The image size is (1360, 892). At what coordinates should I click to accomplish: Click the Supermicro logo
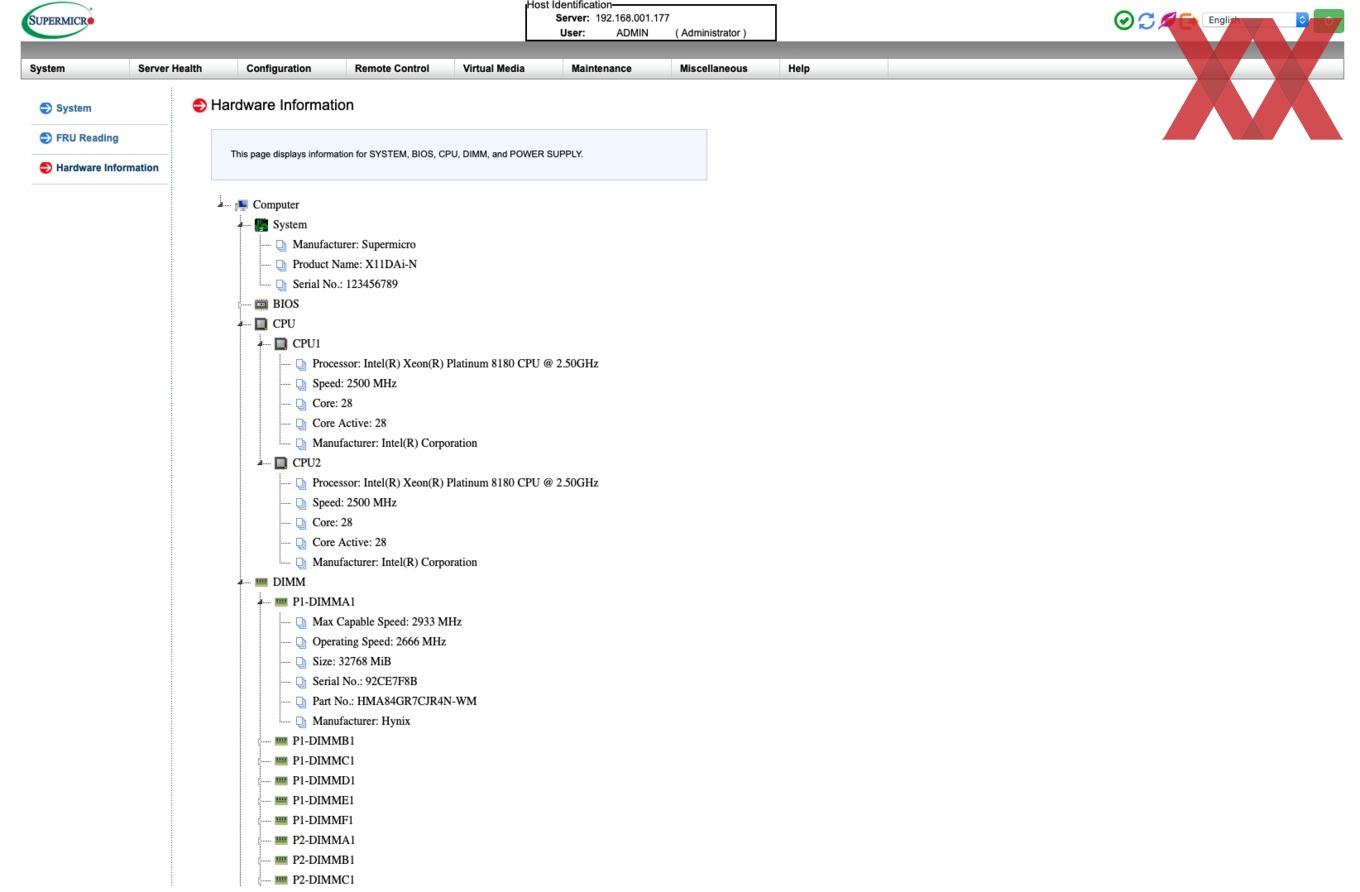click(x=59, y=20)
